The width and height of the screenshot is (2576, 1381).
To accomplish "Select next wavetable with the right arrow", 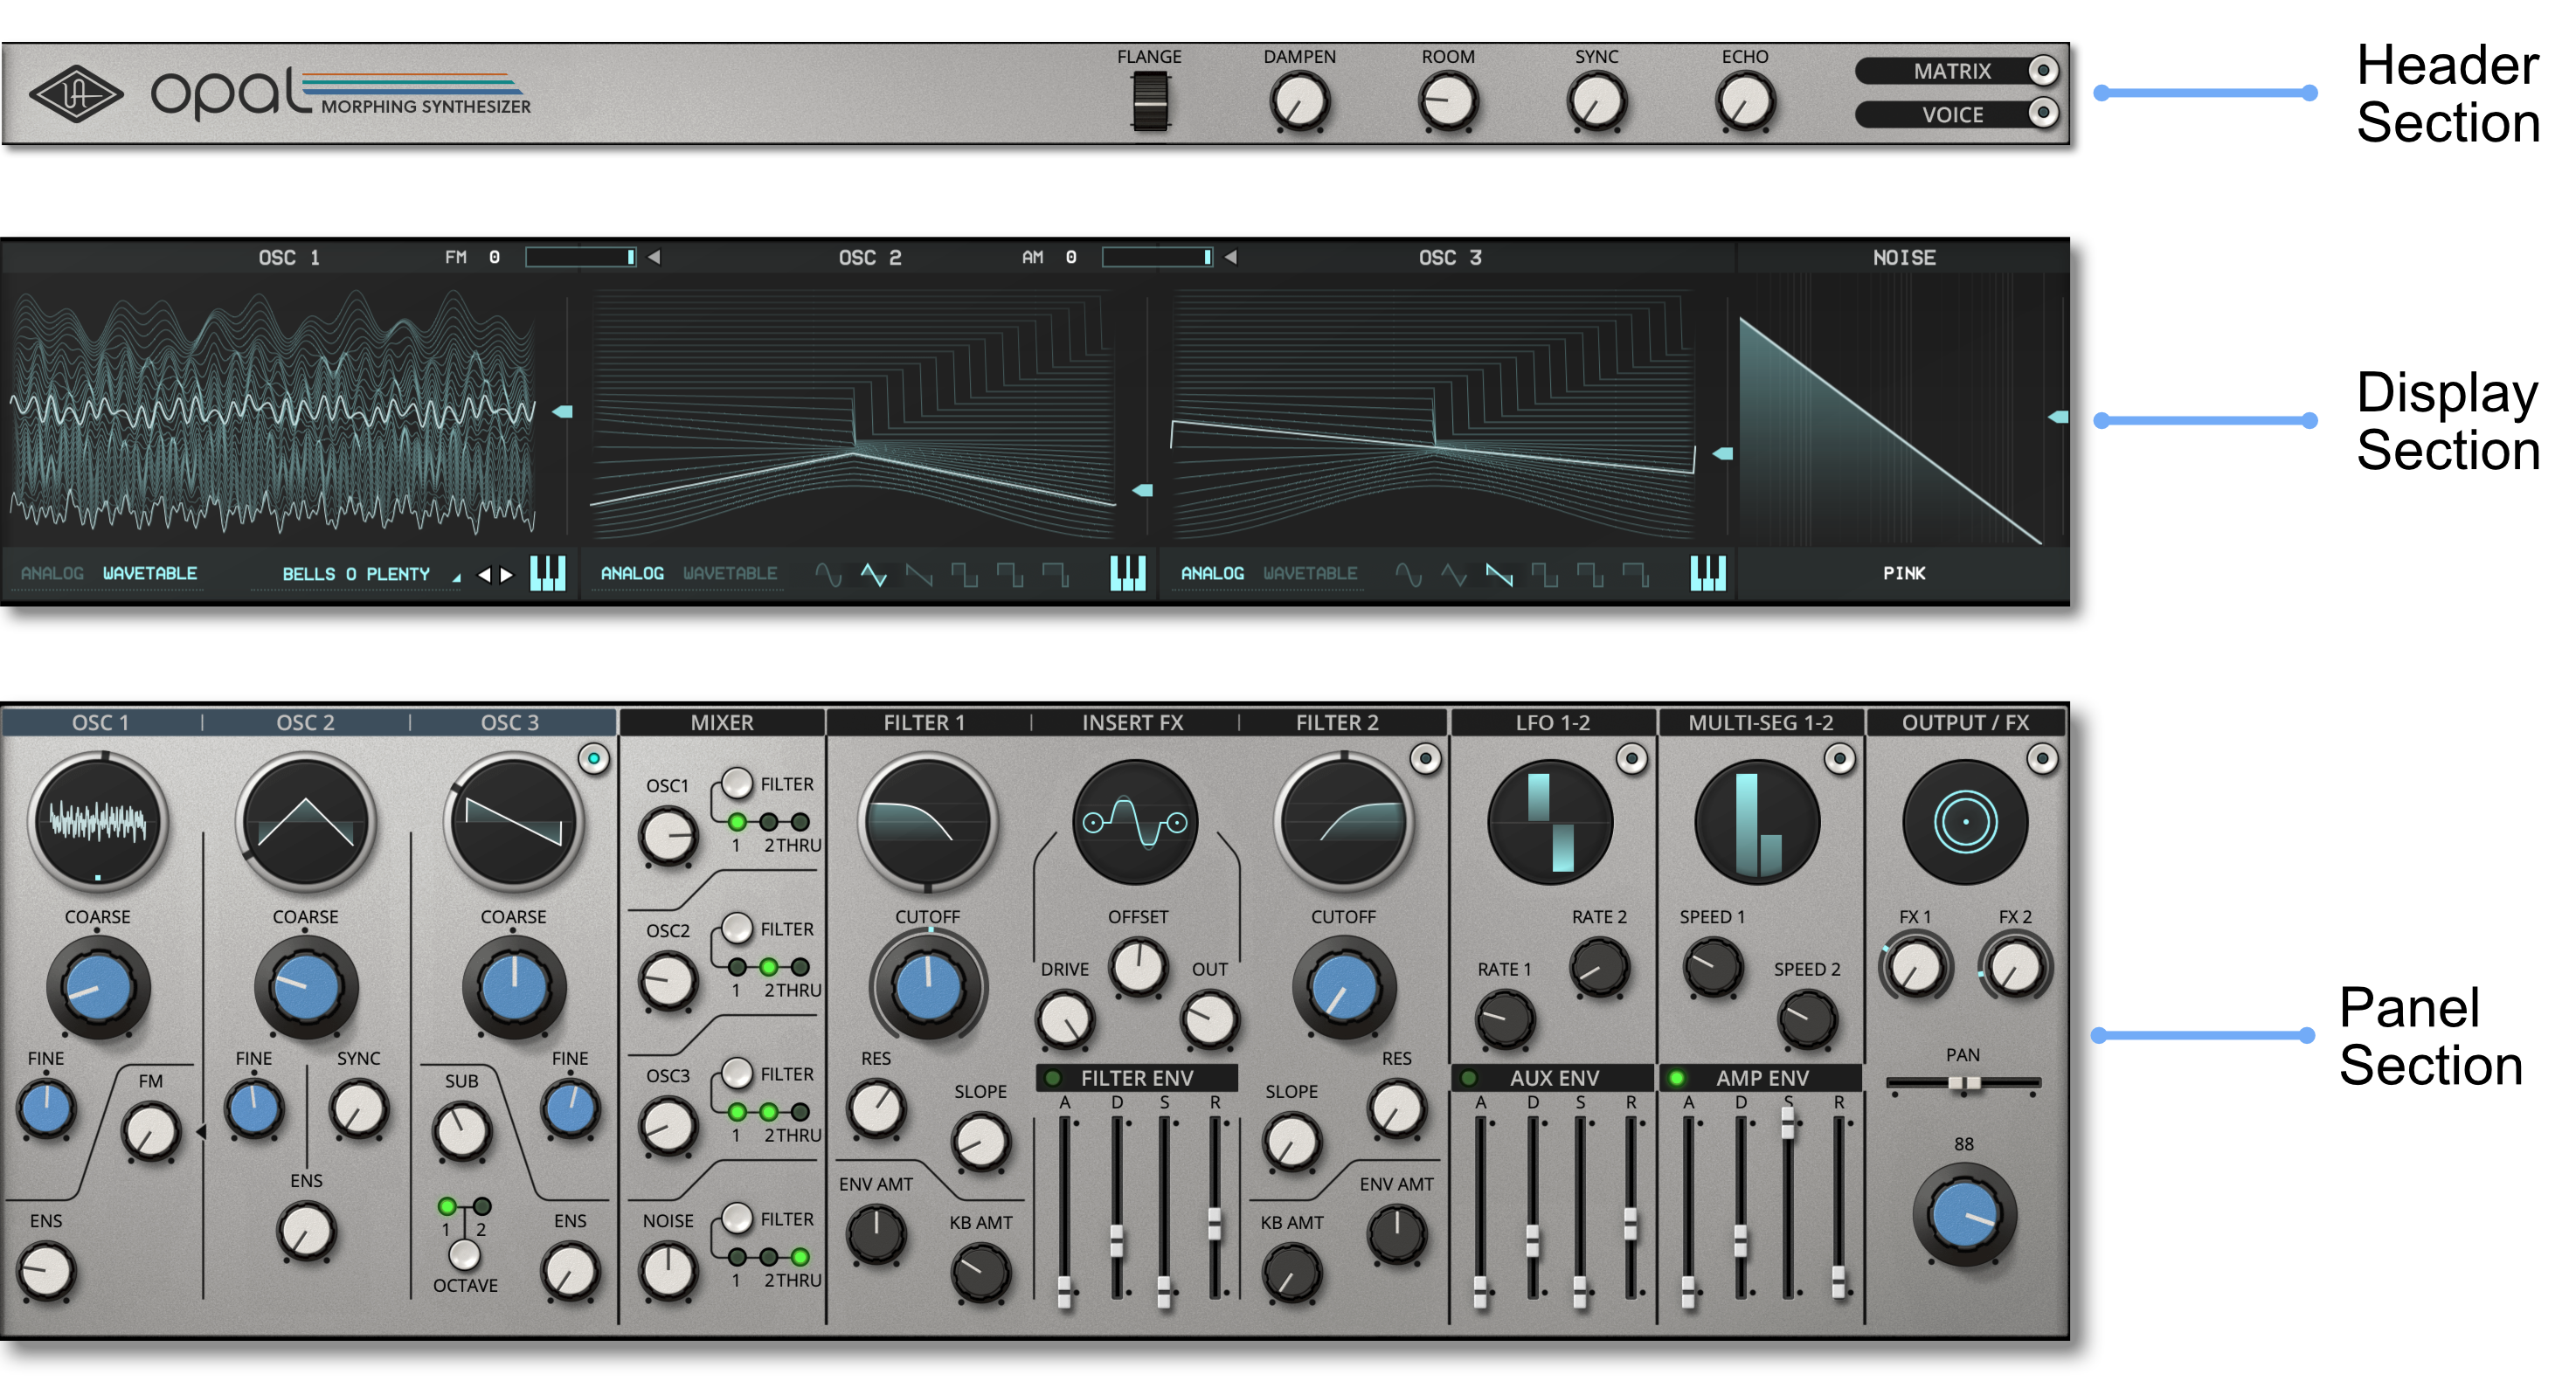I will tap(507, 574).
